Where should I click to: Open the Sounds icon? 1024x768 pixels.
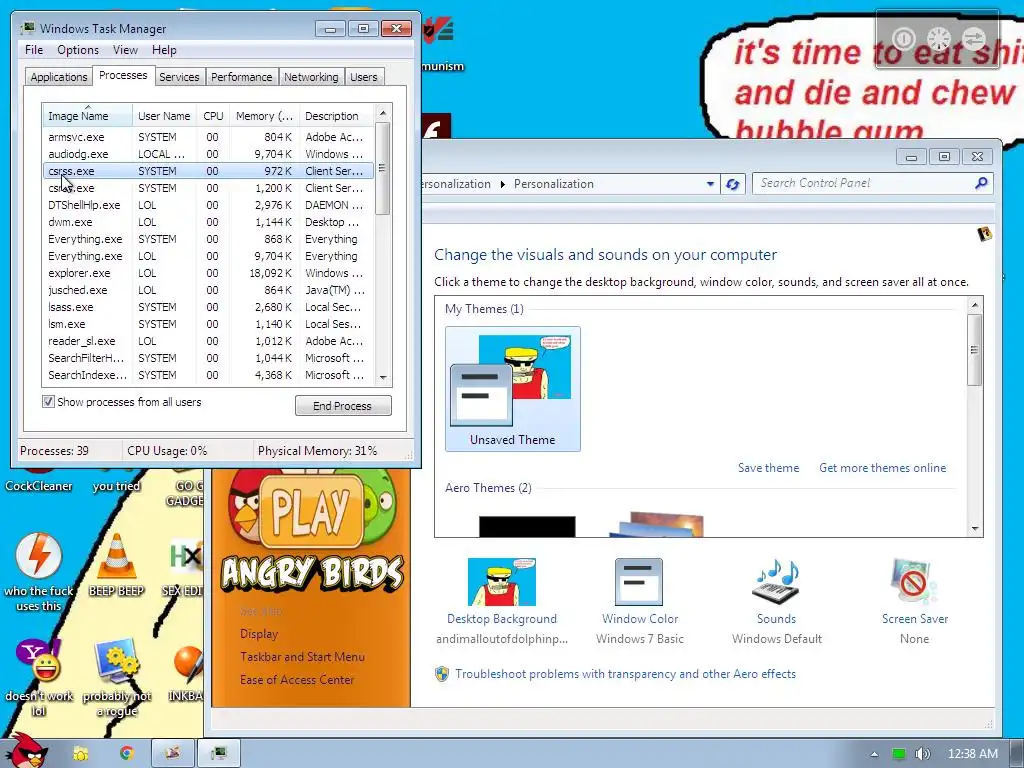click(x=776, y=582)
